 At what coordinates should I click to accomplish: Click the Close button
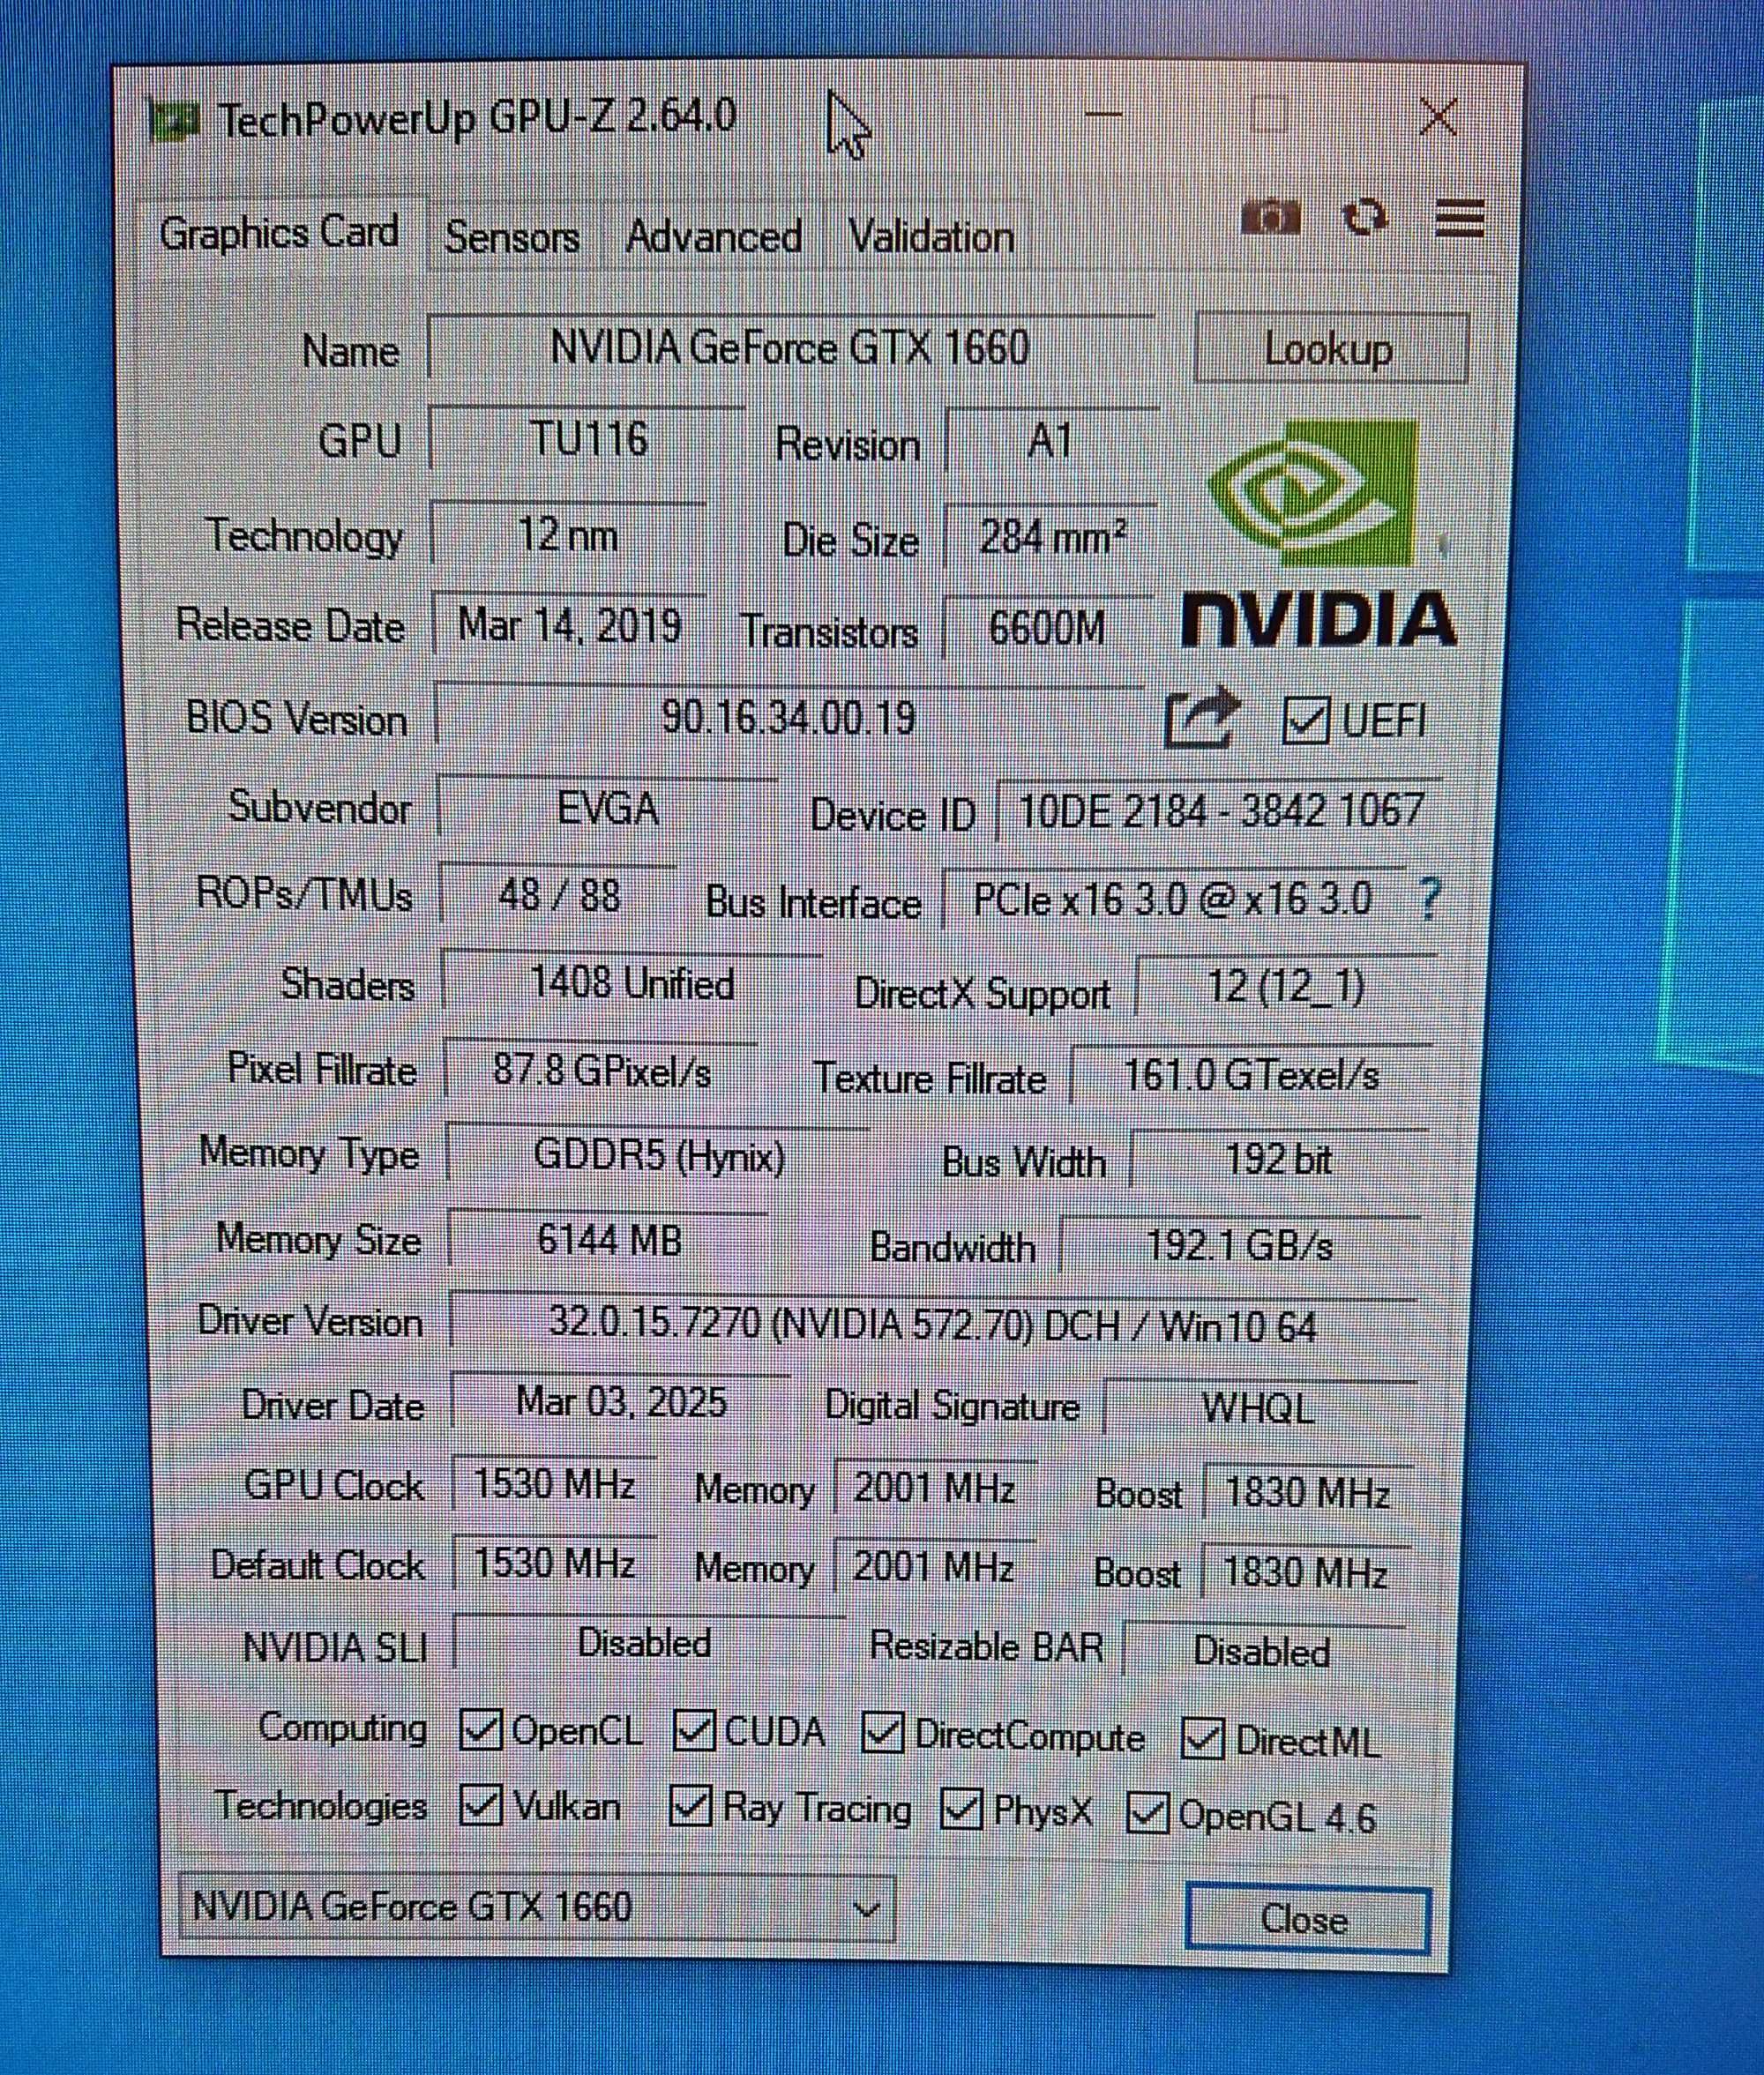click(x=1307, y=1919)
